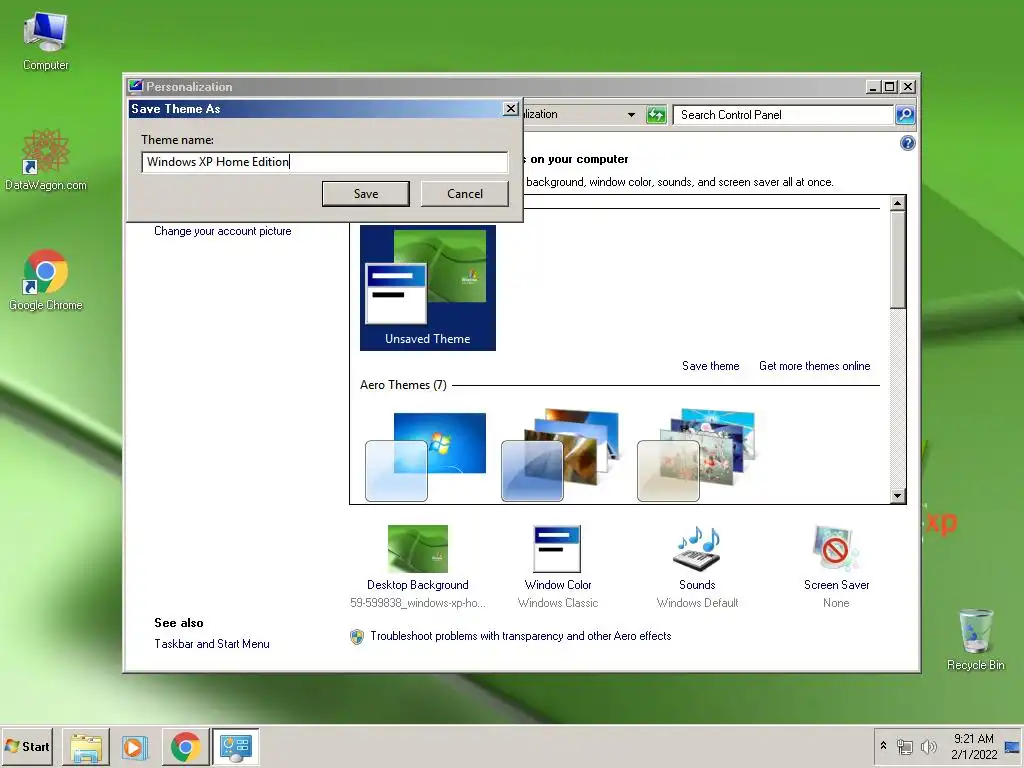
Task: Click the Search Control Panel box
Action: [x=783, y=115]
